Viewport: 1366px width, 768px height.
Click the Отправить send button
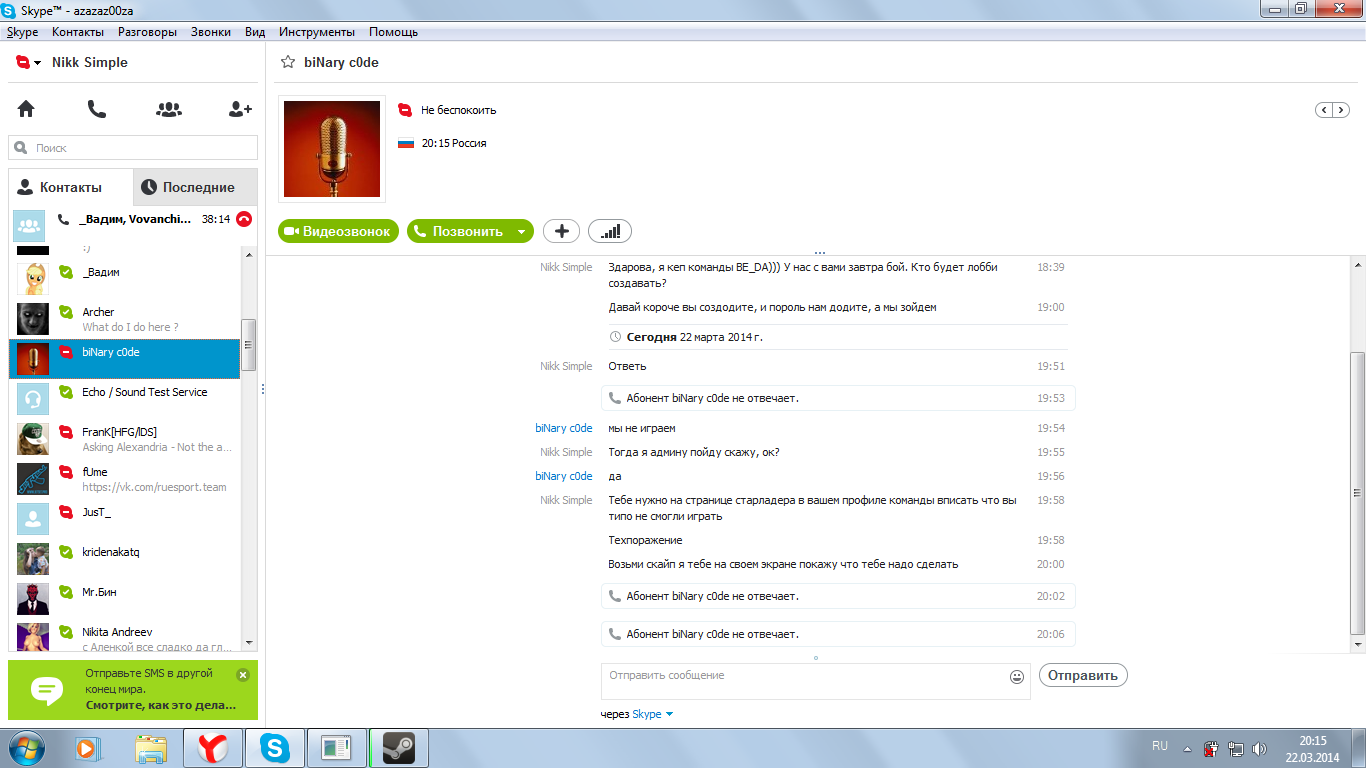point(1083,675)
